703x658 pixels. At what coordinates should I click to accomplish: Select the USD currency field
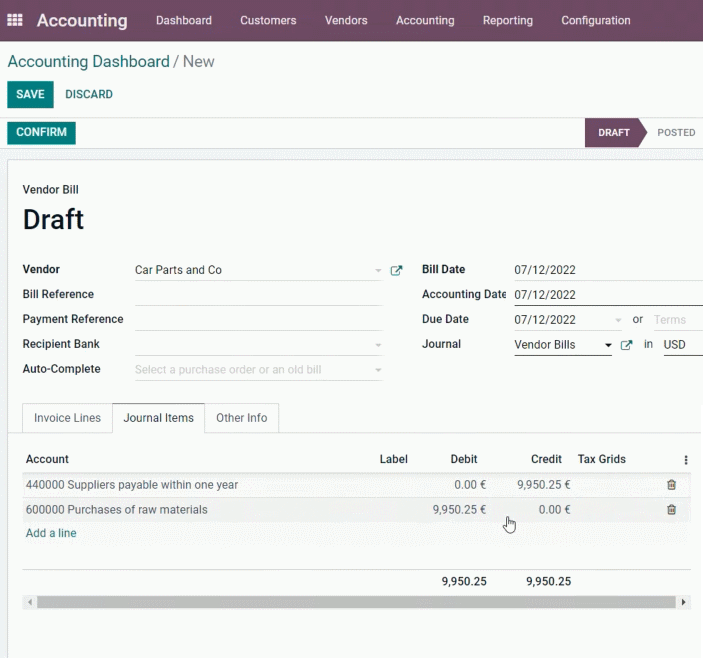(683, 345)
